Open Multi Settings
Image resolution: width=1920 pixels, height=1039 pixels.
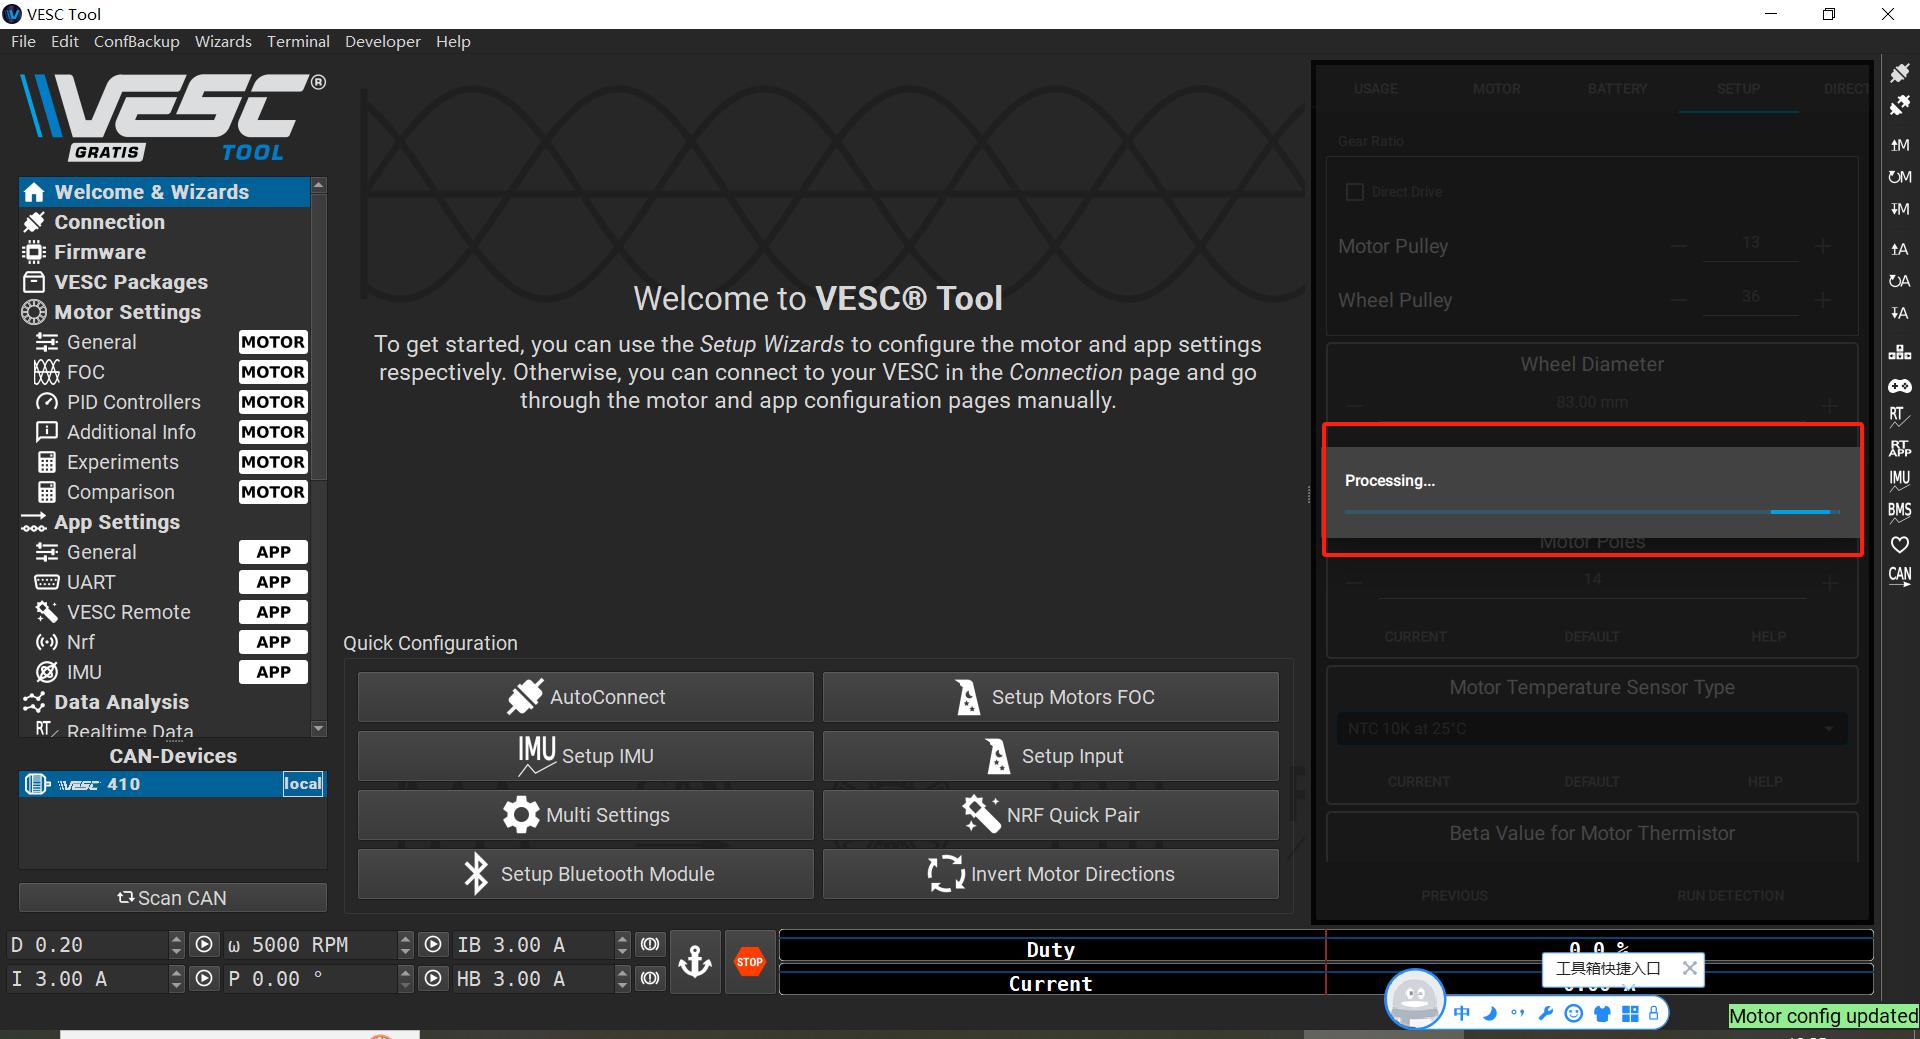[x=586, y=815]
